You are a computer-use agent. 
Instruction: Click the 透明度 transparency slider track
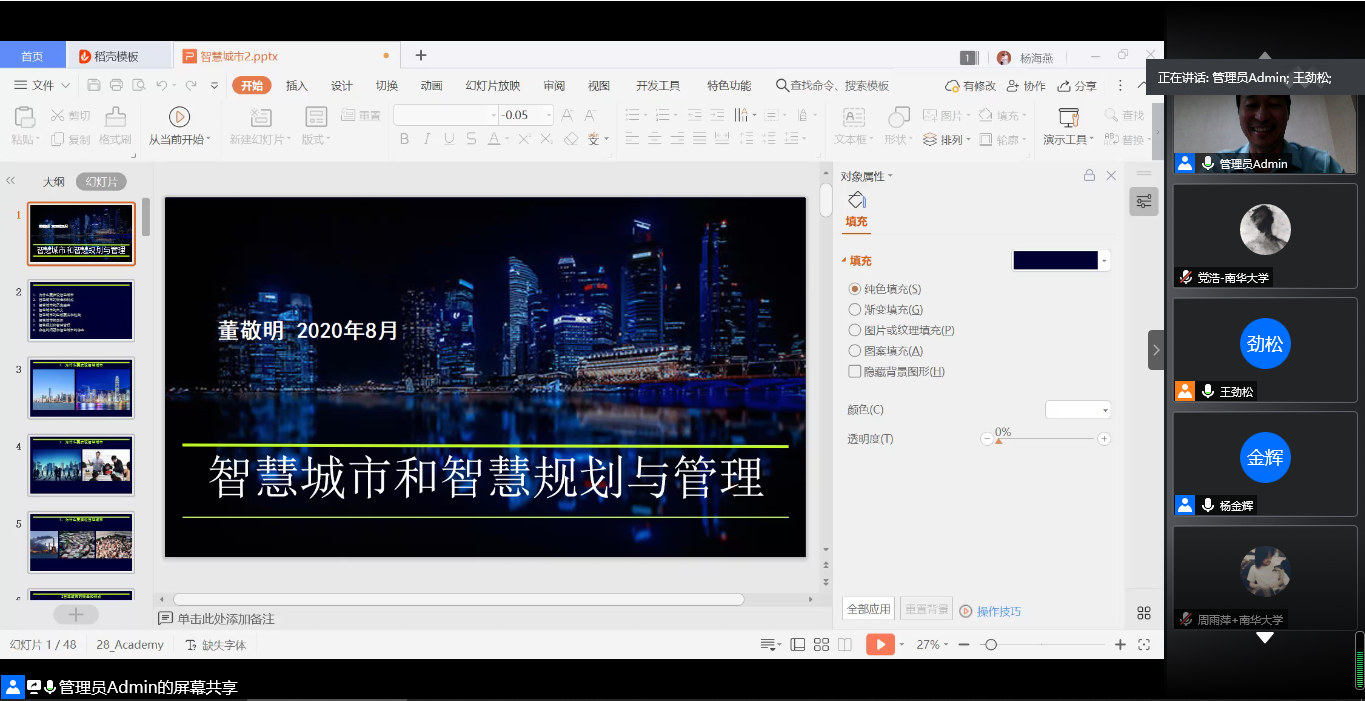coord(1045,439)
